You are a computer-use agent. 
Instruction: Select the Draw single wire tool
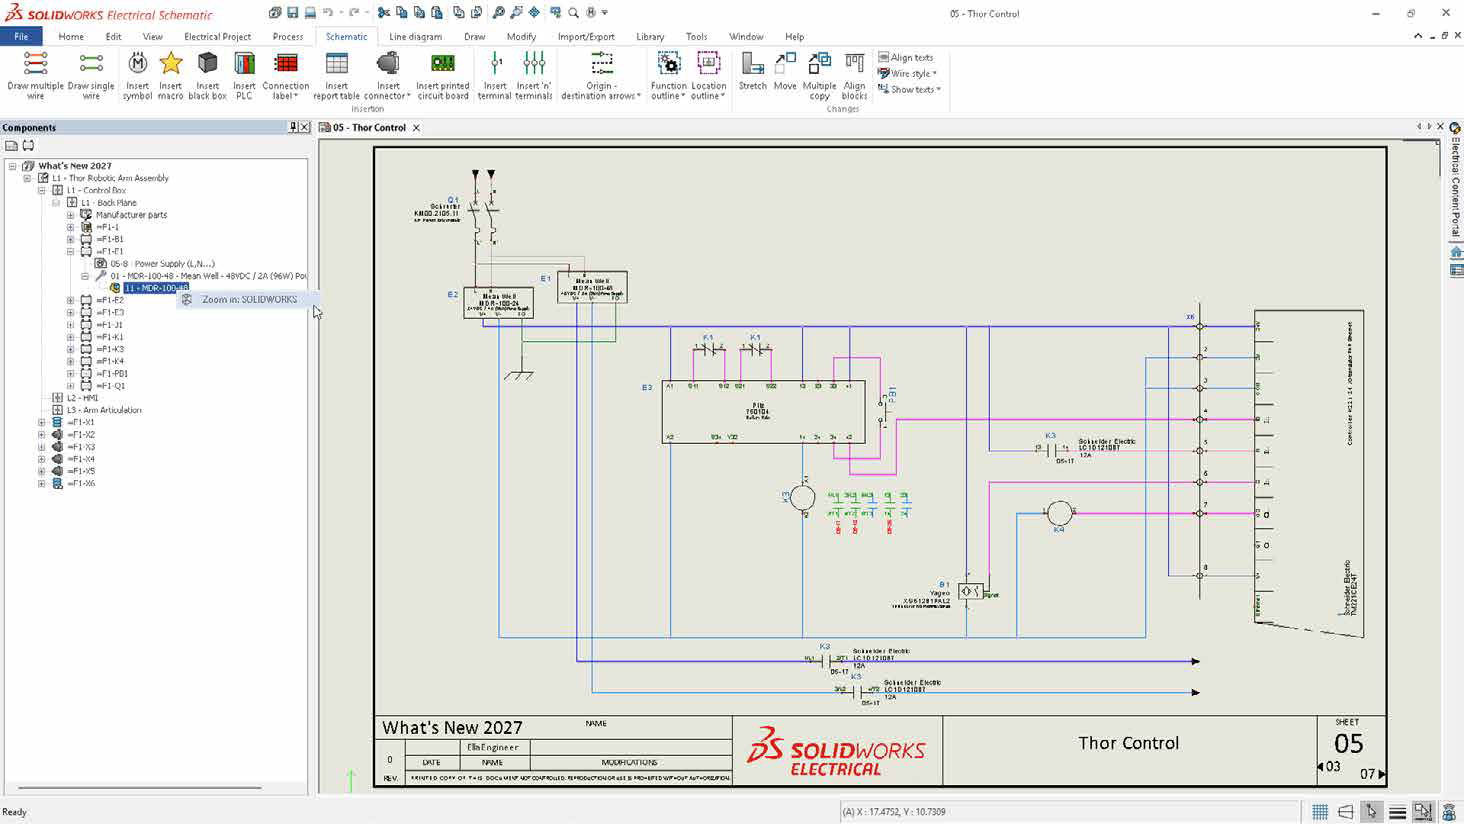91,75
